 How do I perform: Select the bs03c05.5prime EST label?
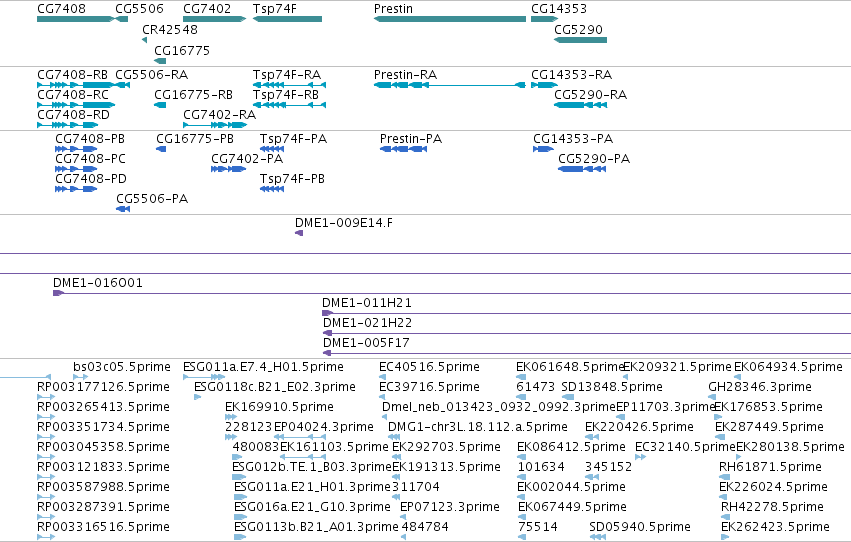coord(122,367)
